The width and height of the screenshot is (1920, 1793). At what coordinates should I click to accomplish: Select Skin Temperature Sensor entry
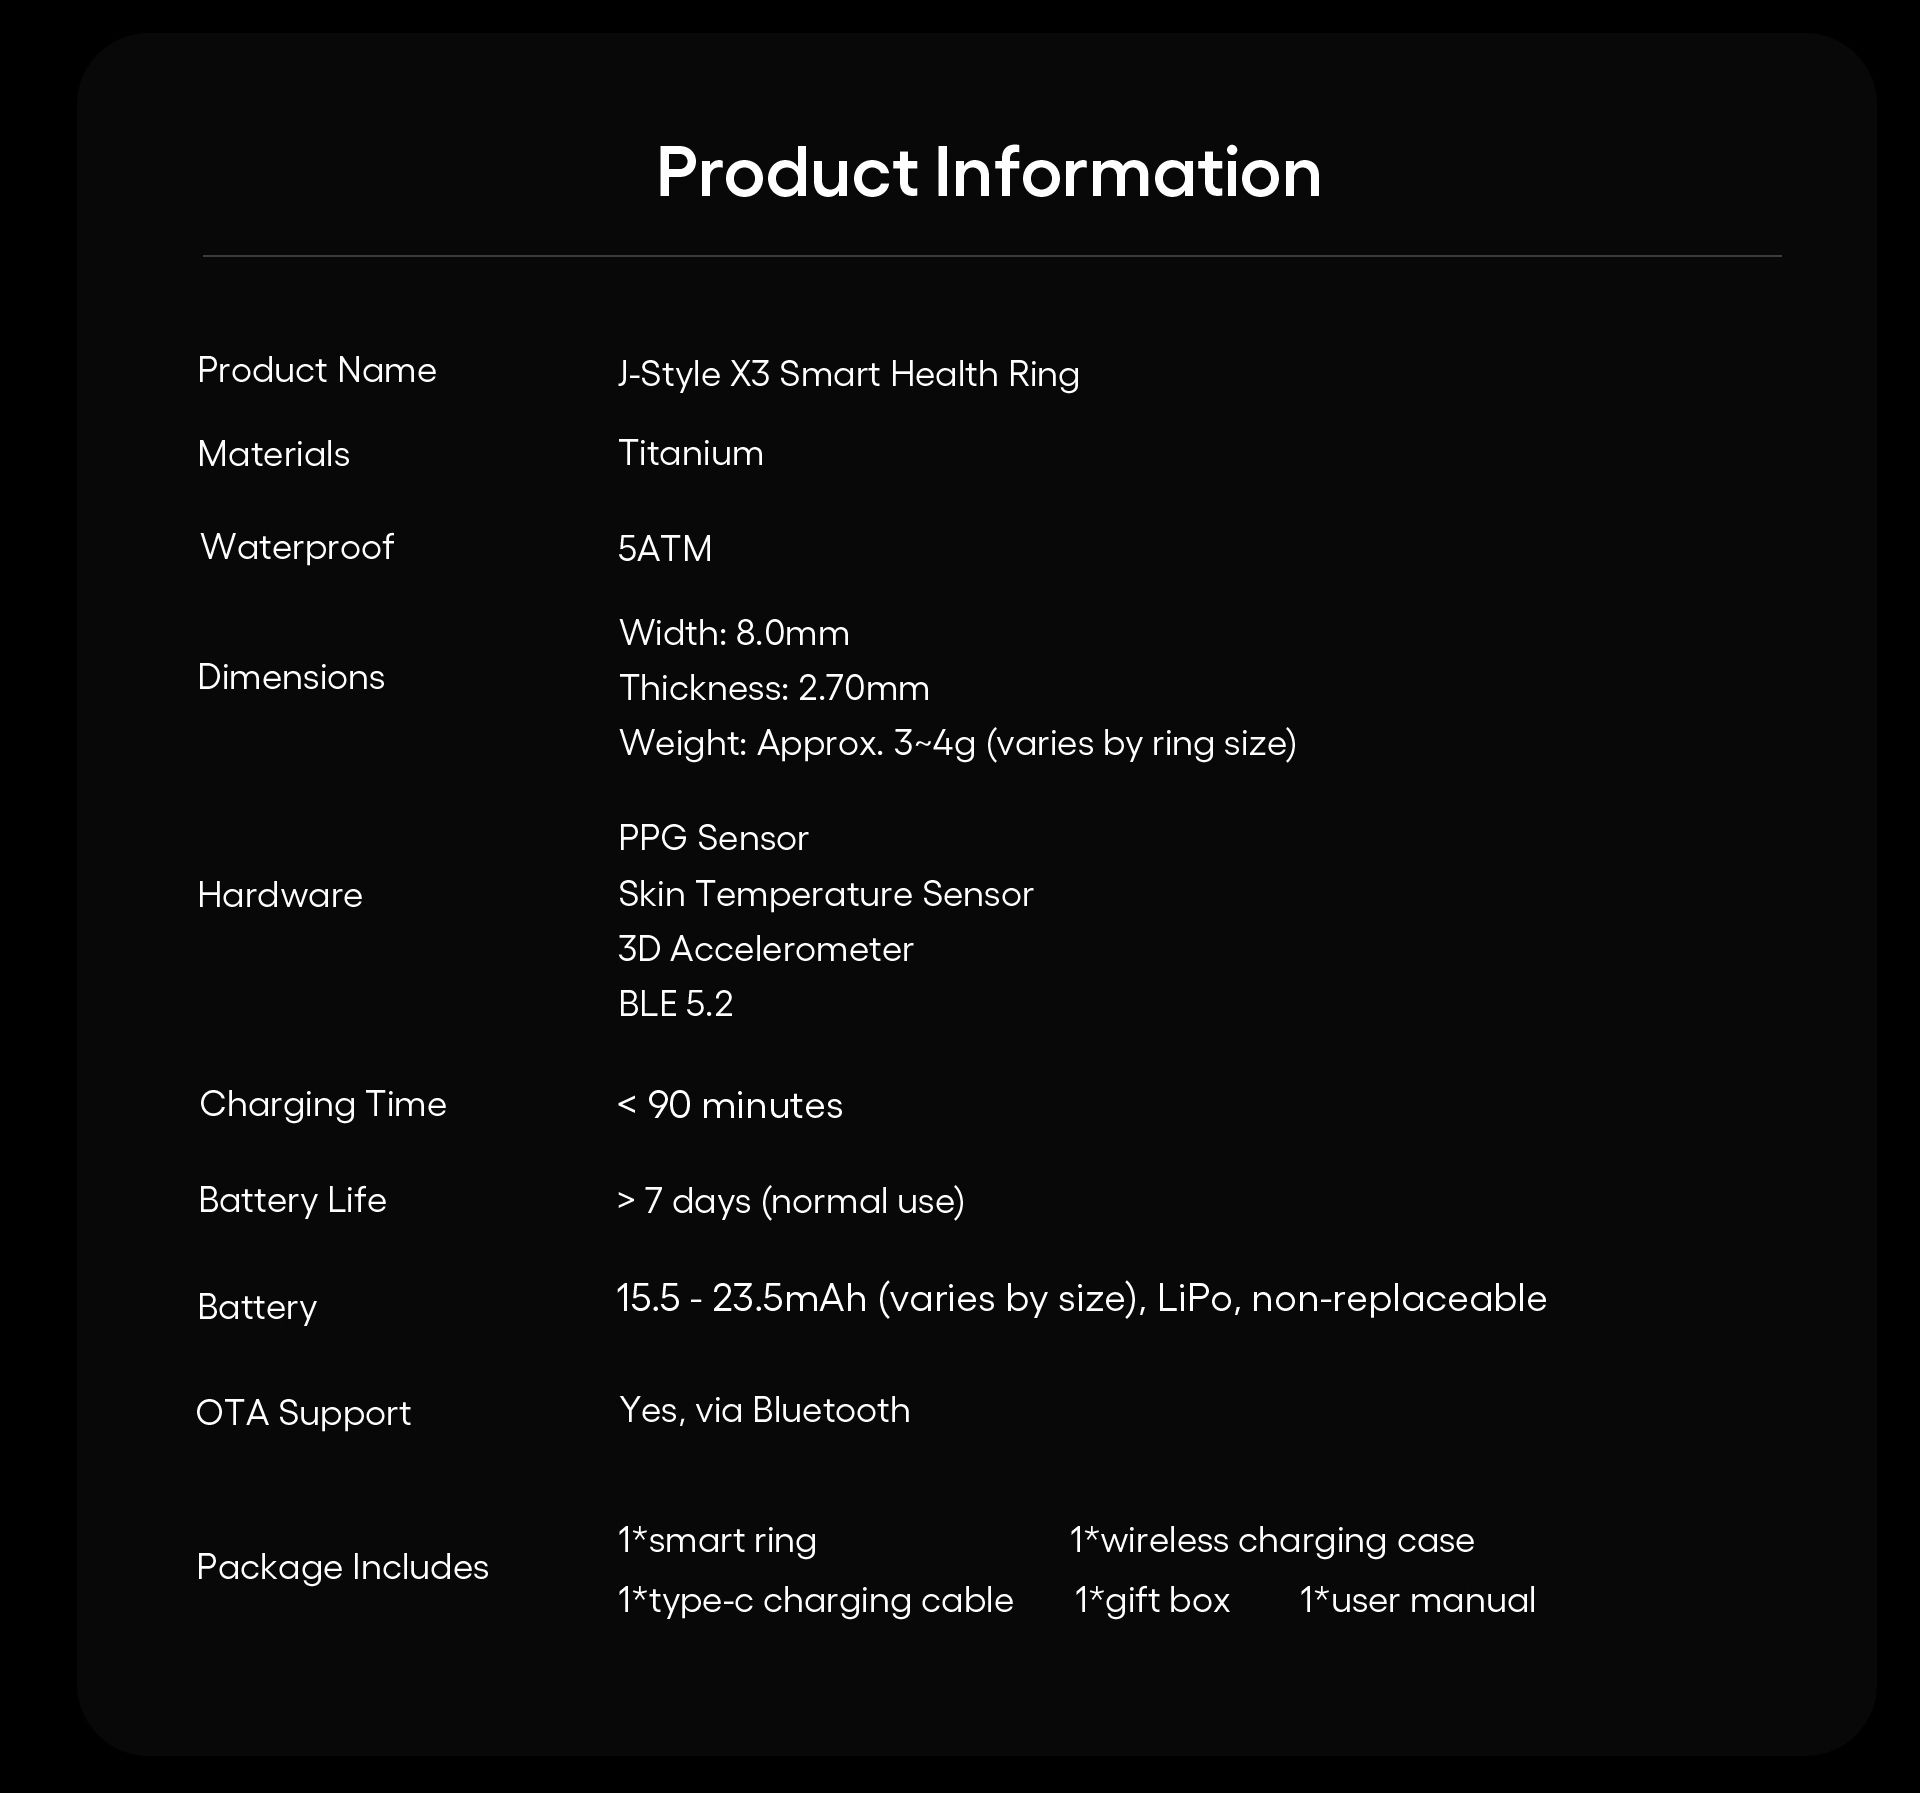click(x=826, y=894)
